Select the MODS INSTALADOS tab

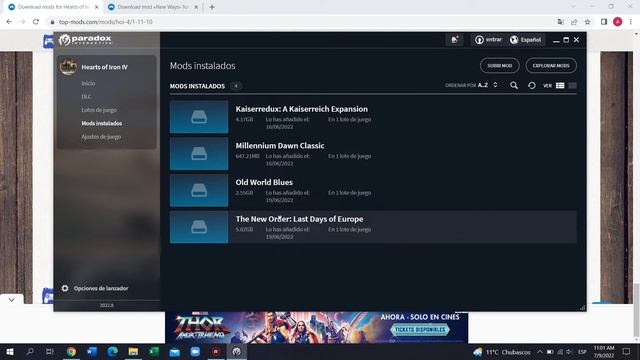coord(197,86)
